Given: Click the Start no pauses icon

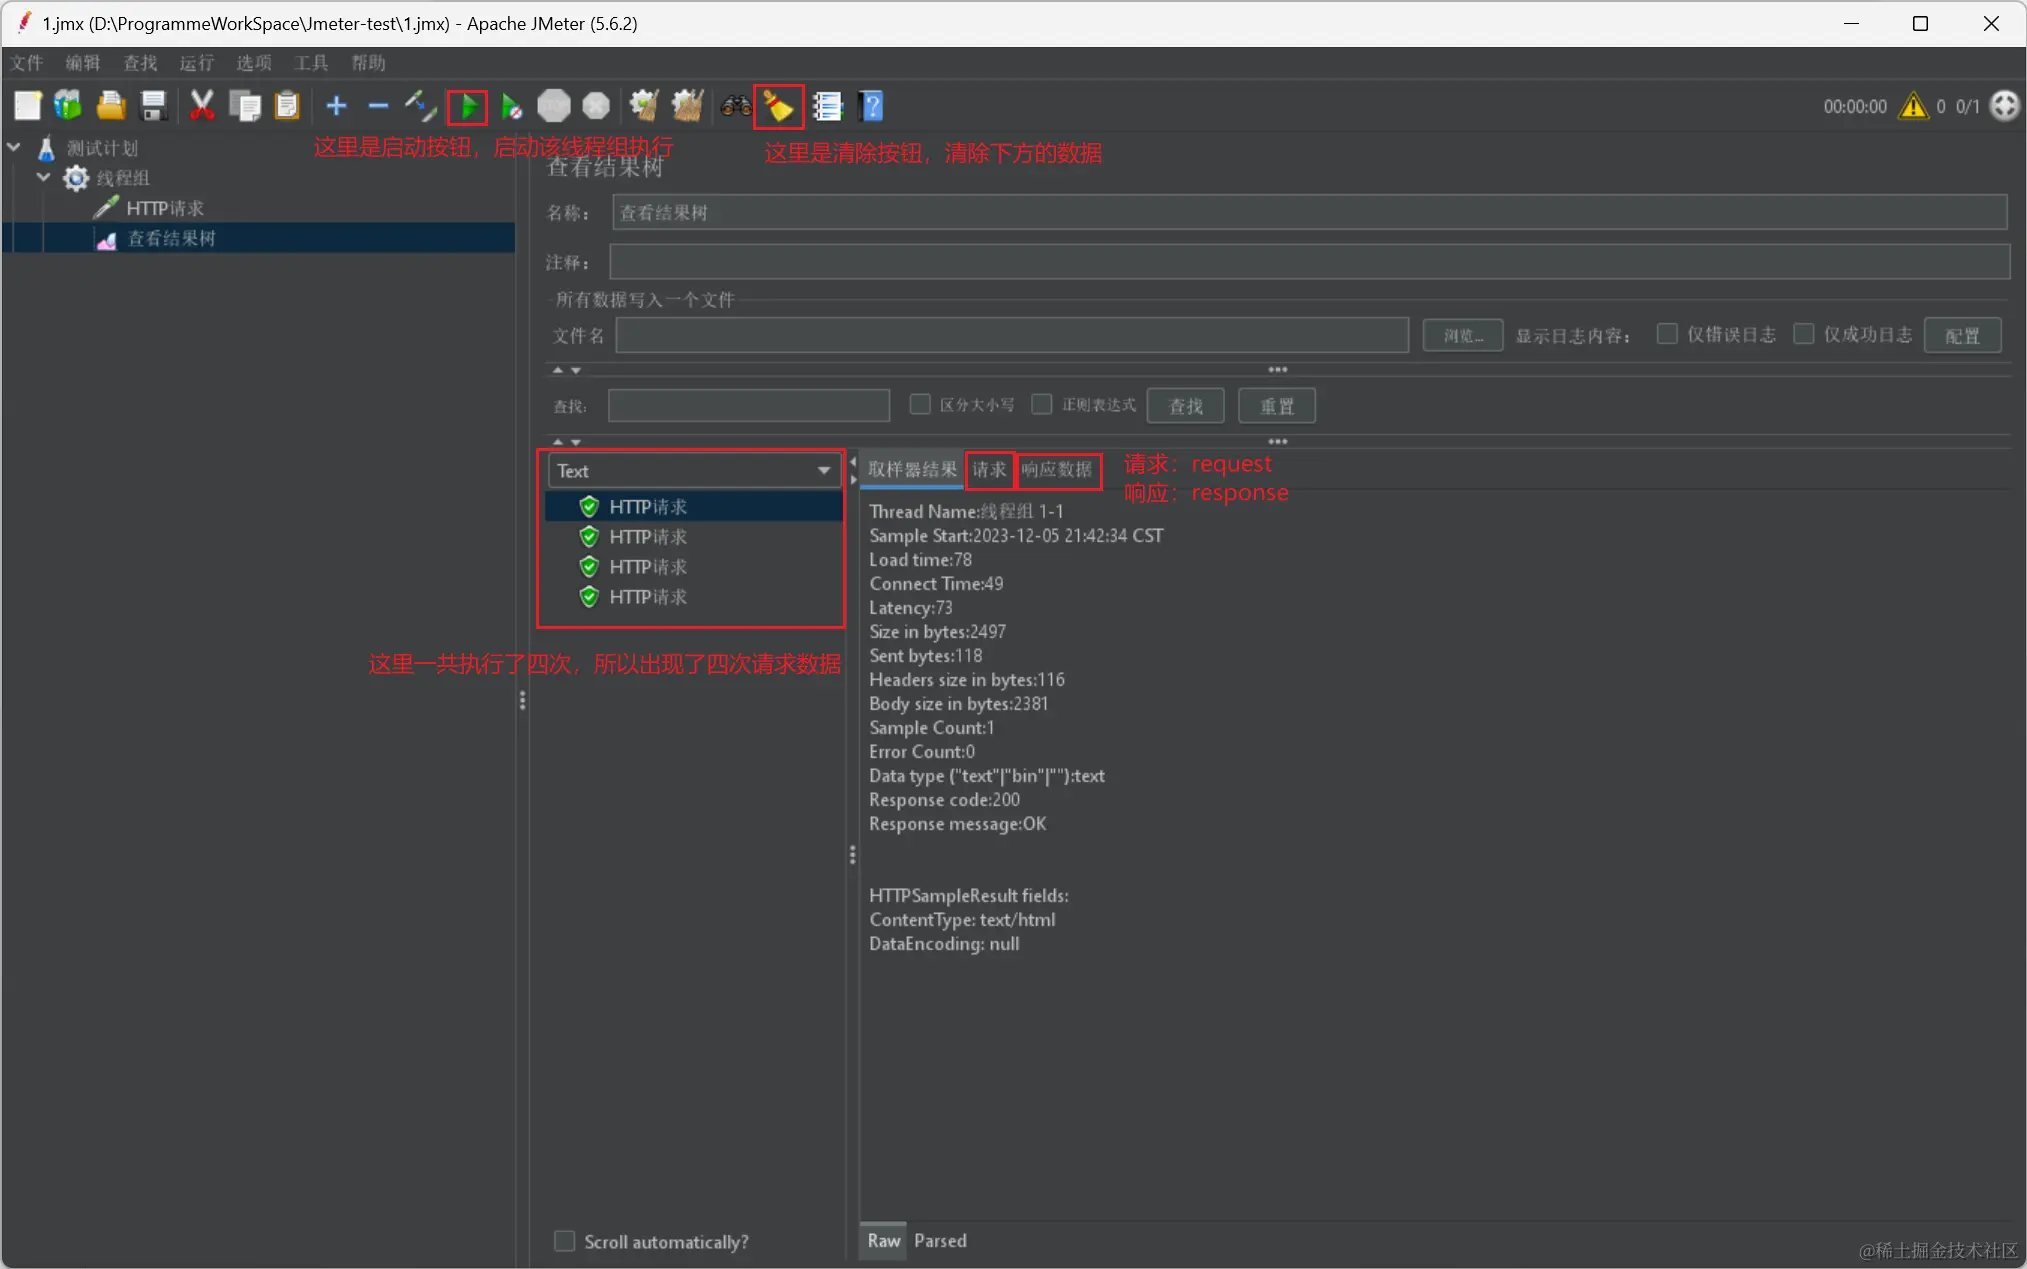Looking at the screenshot, I should point(511,106).
